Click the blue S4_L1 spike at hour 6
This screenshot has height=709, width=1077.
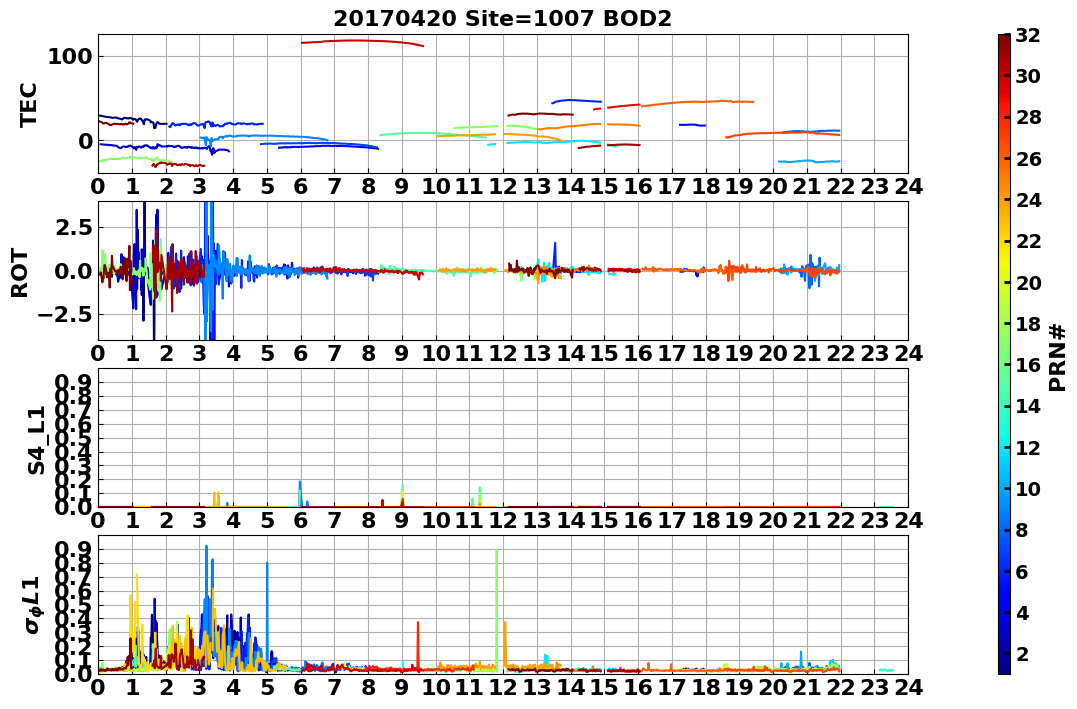[300, 493]
